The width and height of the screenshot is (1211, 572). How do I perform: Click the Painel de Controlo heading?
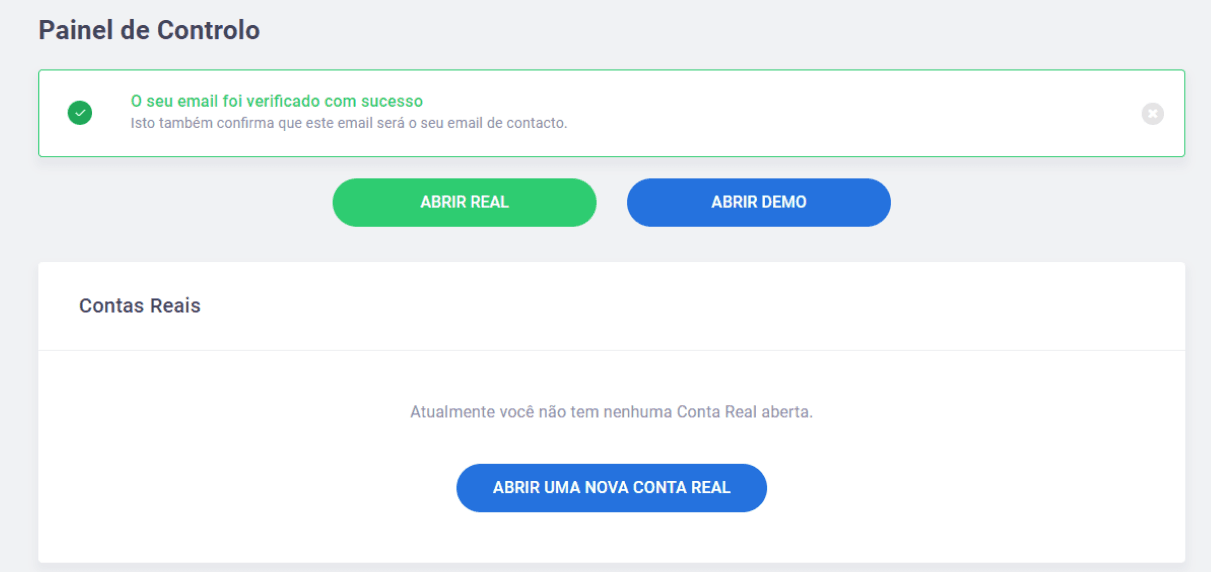pos(149,30)
